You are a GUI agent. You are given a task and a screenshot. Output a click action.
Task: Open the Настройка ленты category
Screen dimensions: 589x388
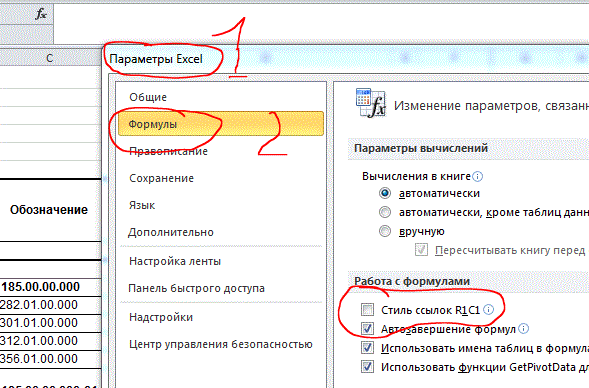tap(220, 261)
